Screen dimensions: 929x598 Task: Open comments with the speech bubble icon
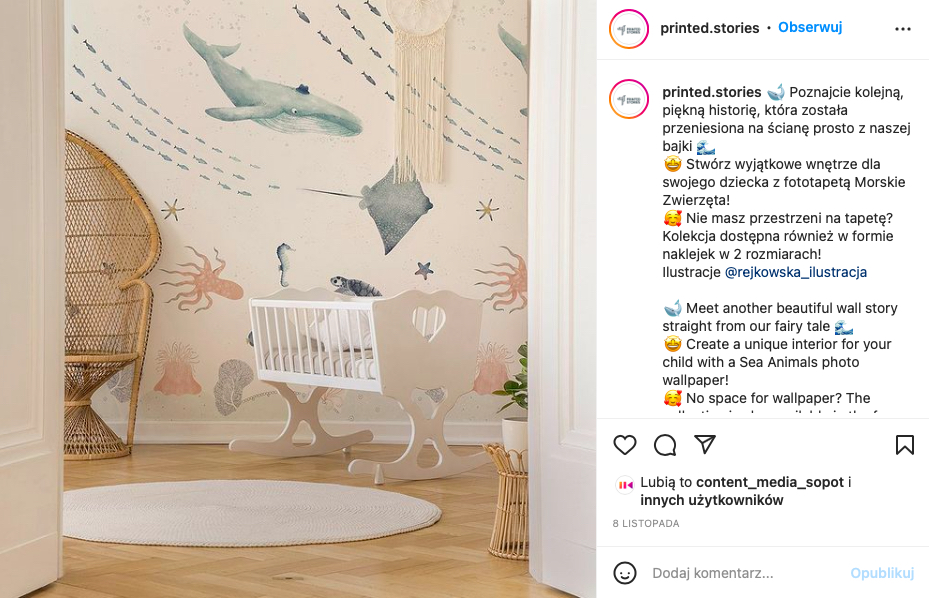(665, 445)
